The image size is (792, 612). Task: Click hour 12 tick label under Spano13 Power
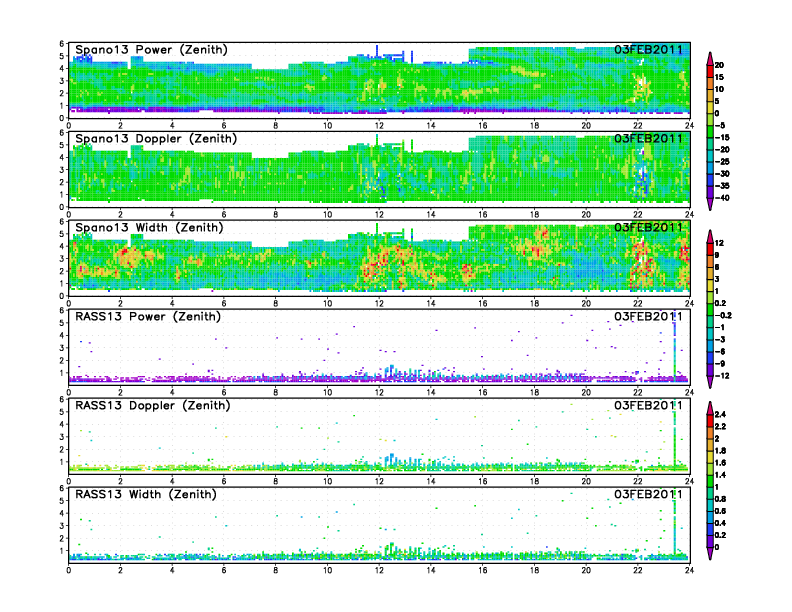[379, 125]
